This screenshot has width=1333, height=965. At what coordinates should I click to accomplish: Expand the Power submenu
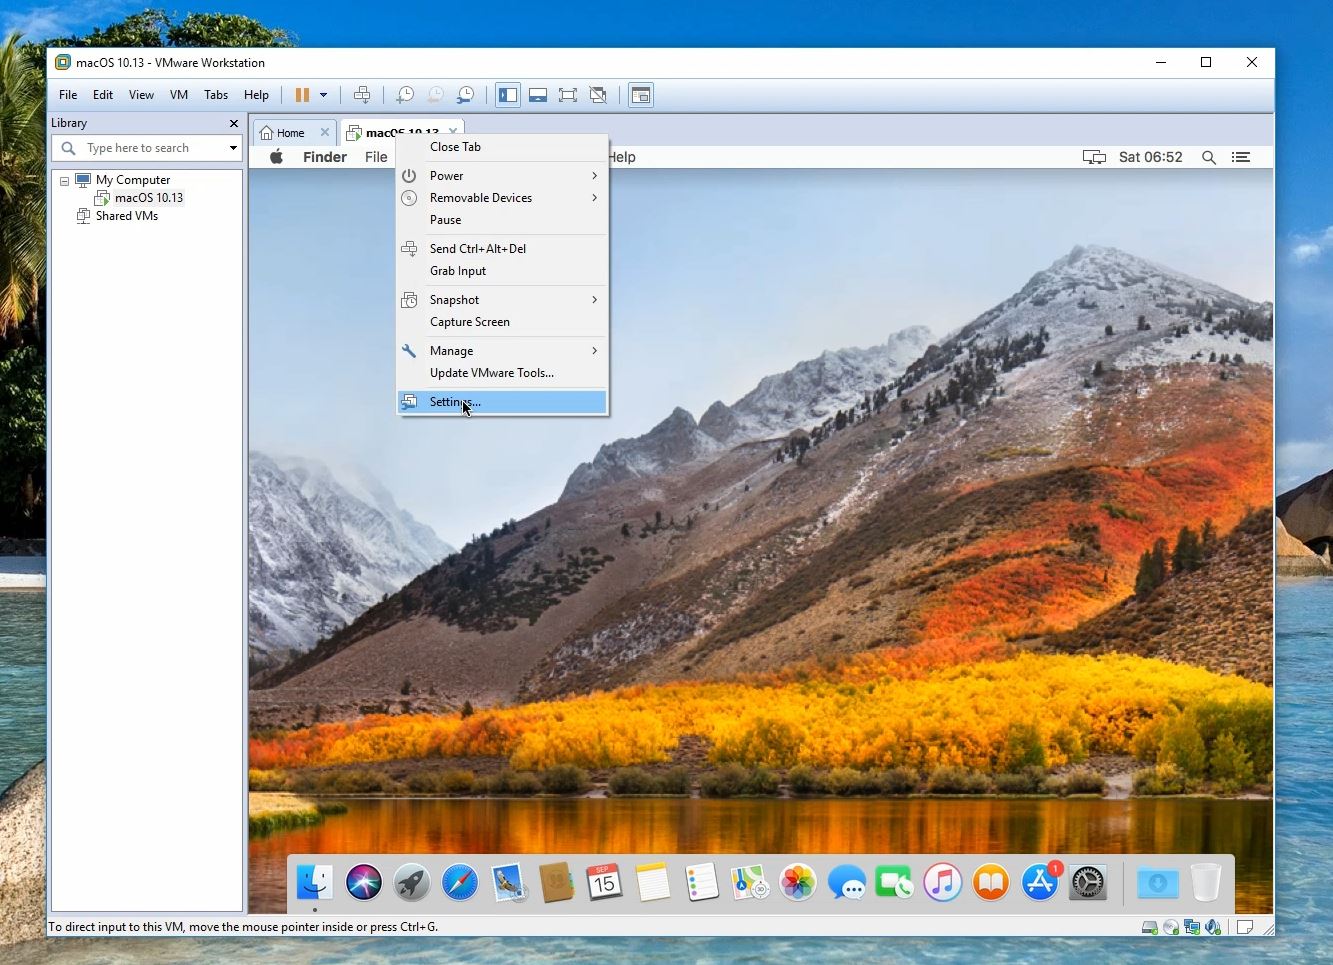[x=502, y=176]
